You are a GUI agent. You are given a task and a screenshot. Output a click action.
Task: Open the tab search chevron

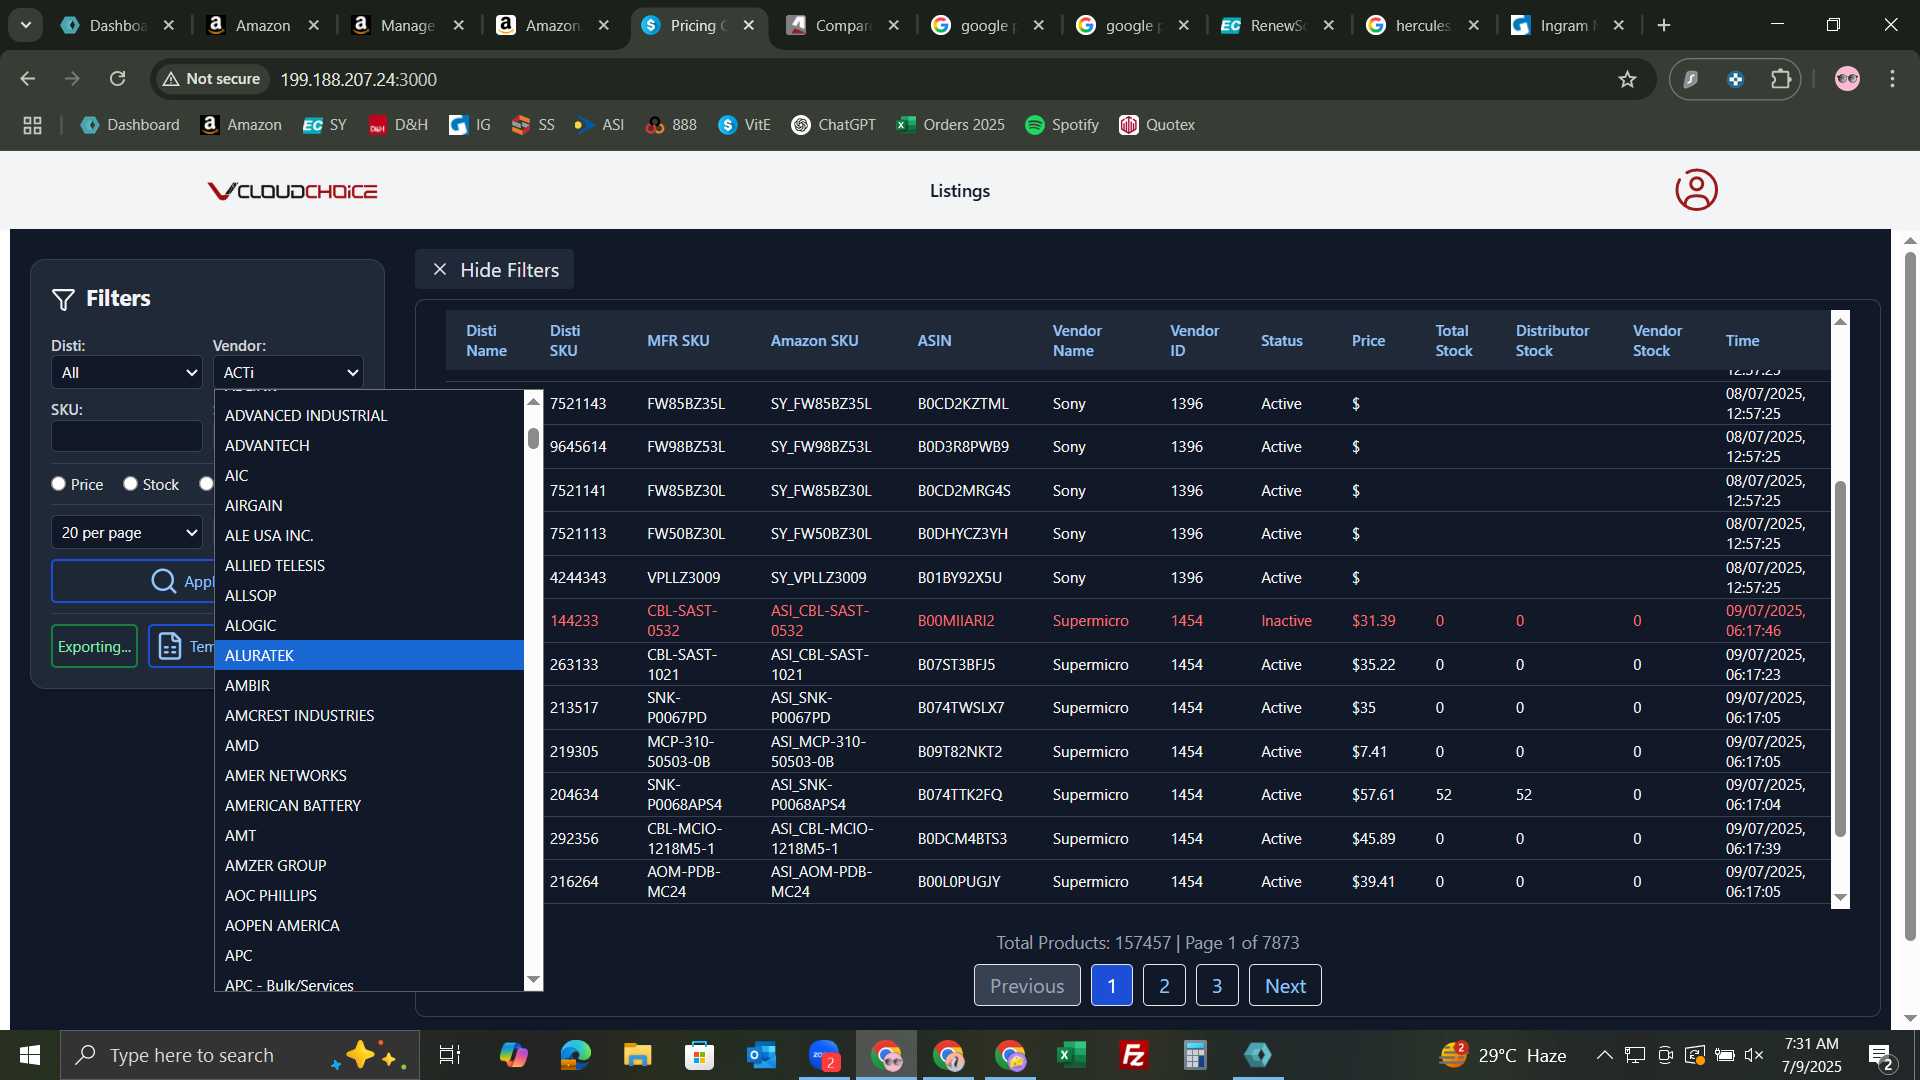[26, 25]
